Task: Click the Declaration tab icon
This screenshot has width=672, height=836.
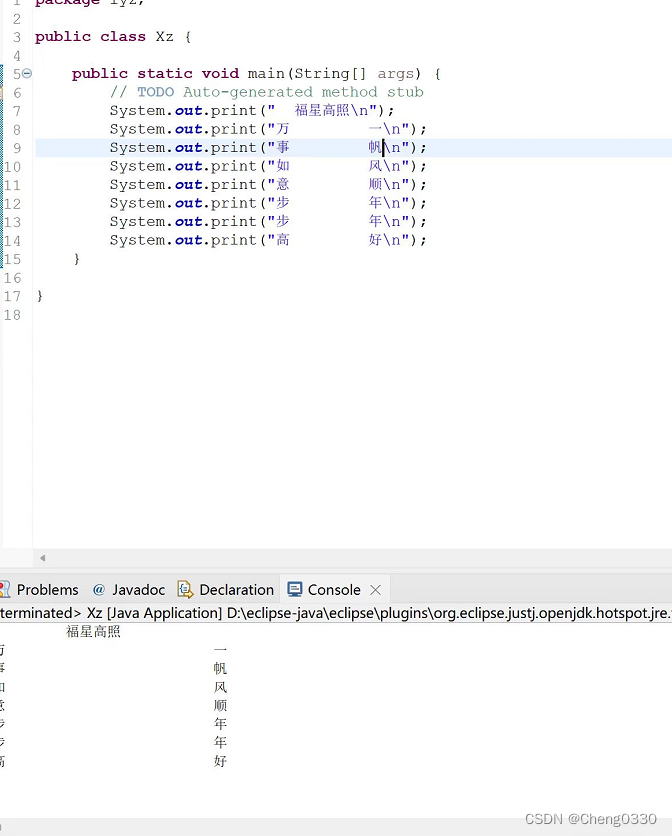Action: pyautogui.click(x=185, y=590)
